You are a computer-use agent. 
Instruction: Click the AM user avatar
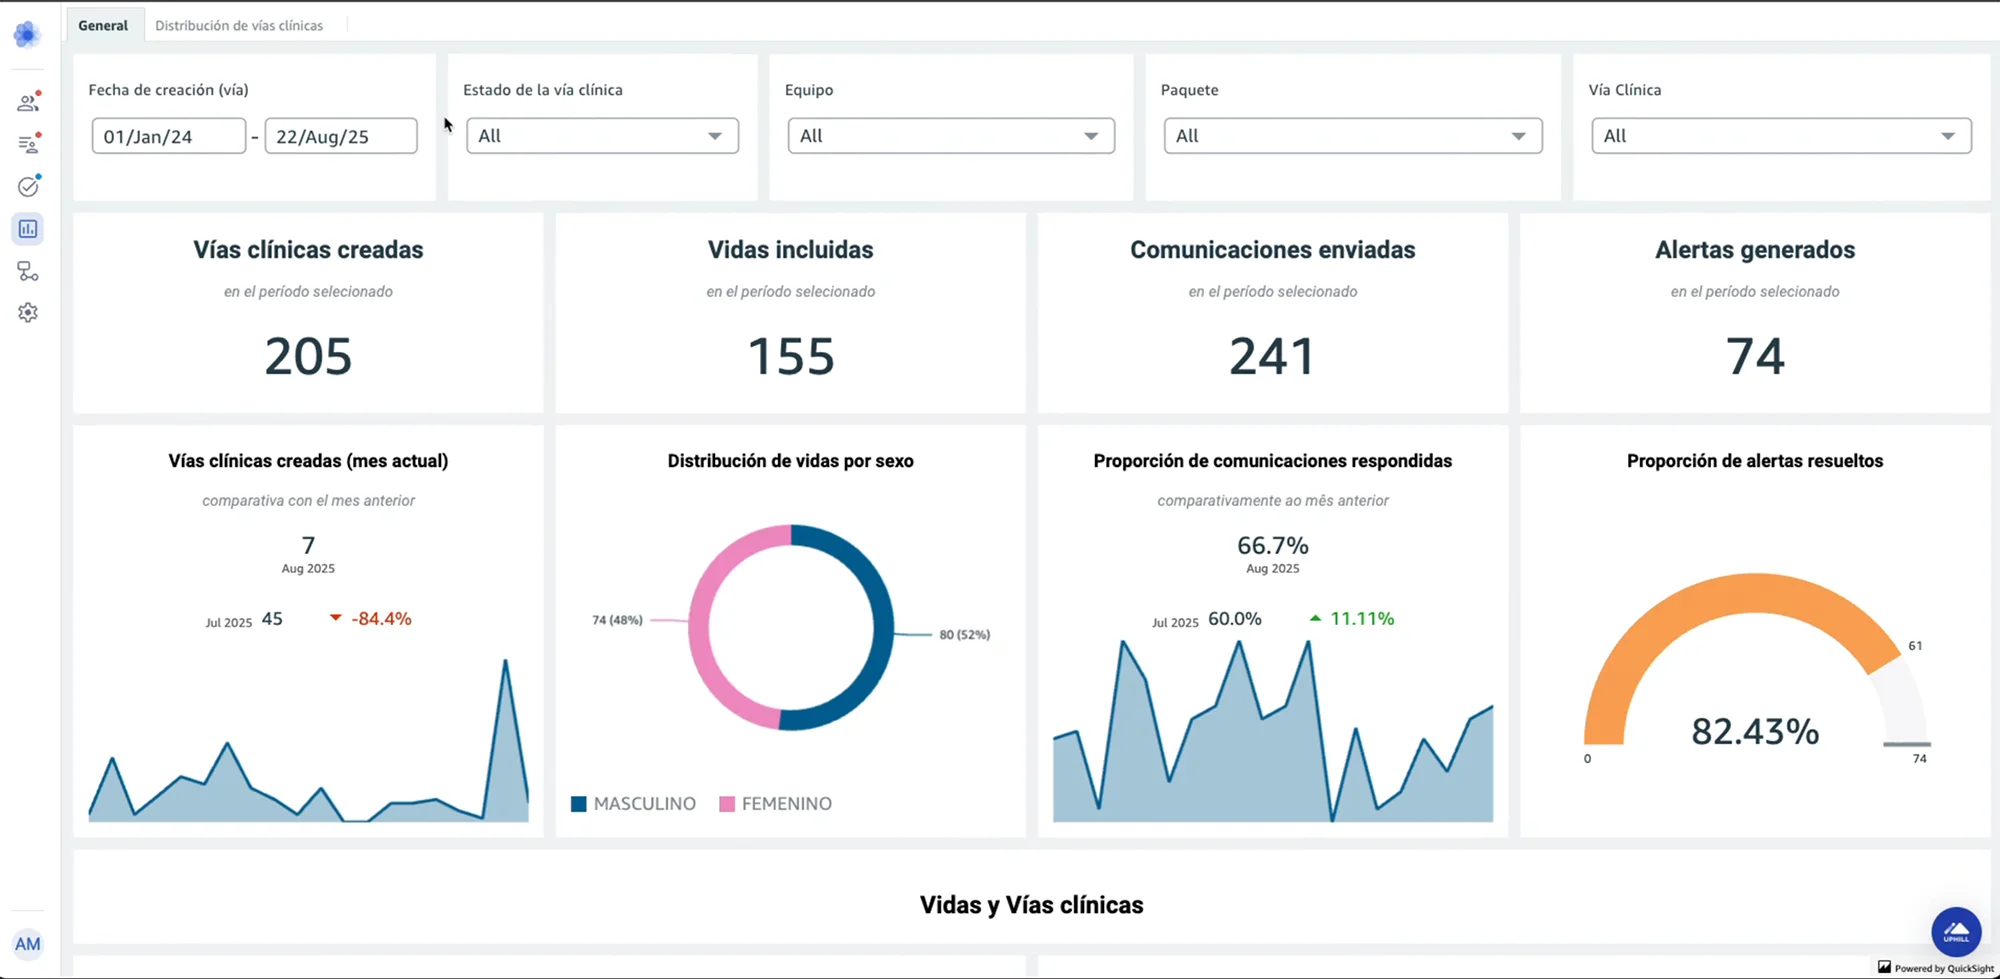(28, 944)
